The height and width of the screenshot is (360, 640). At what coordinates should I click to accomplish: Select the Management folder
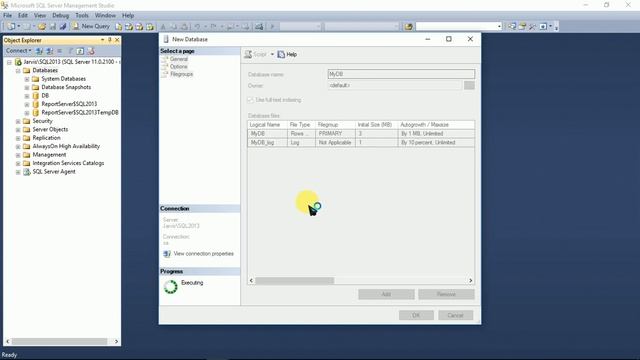coord(49,155)
